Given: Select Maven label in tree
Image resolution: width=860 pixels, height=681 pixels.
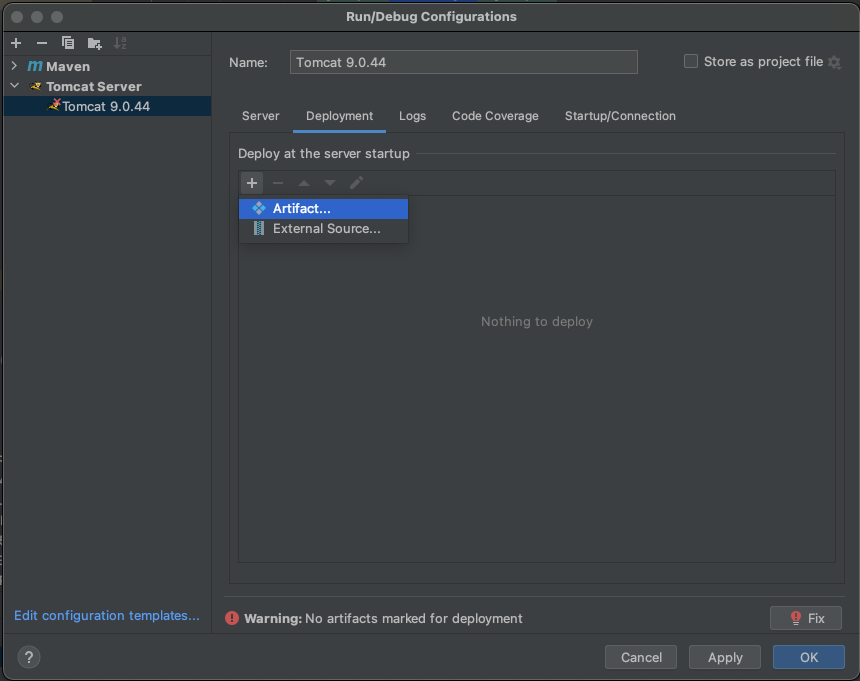Looking at the screenshot, I should pyautogui.click(x=68, y=66).
